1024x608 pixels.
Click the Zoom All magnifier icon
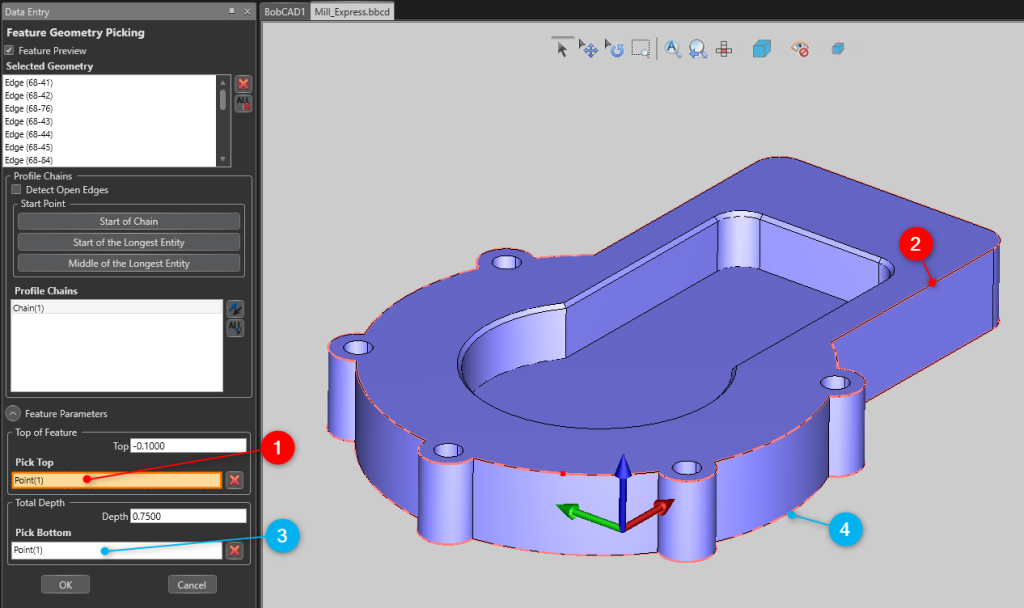672,48
